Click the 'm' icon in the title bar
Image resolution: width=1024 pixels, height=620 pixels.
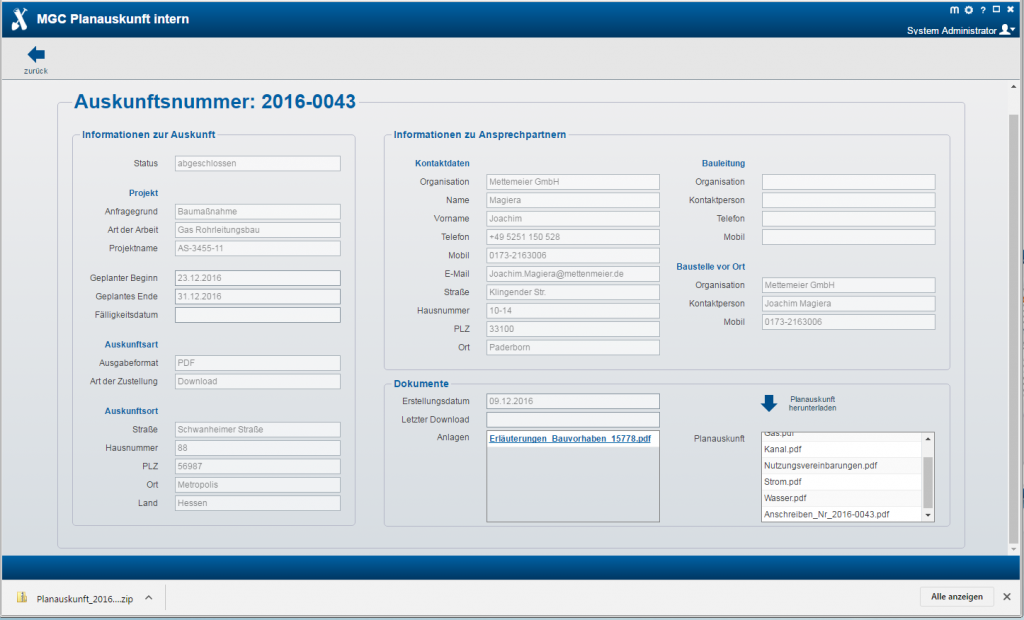coord(954,10)
